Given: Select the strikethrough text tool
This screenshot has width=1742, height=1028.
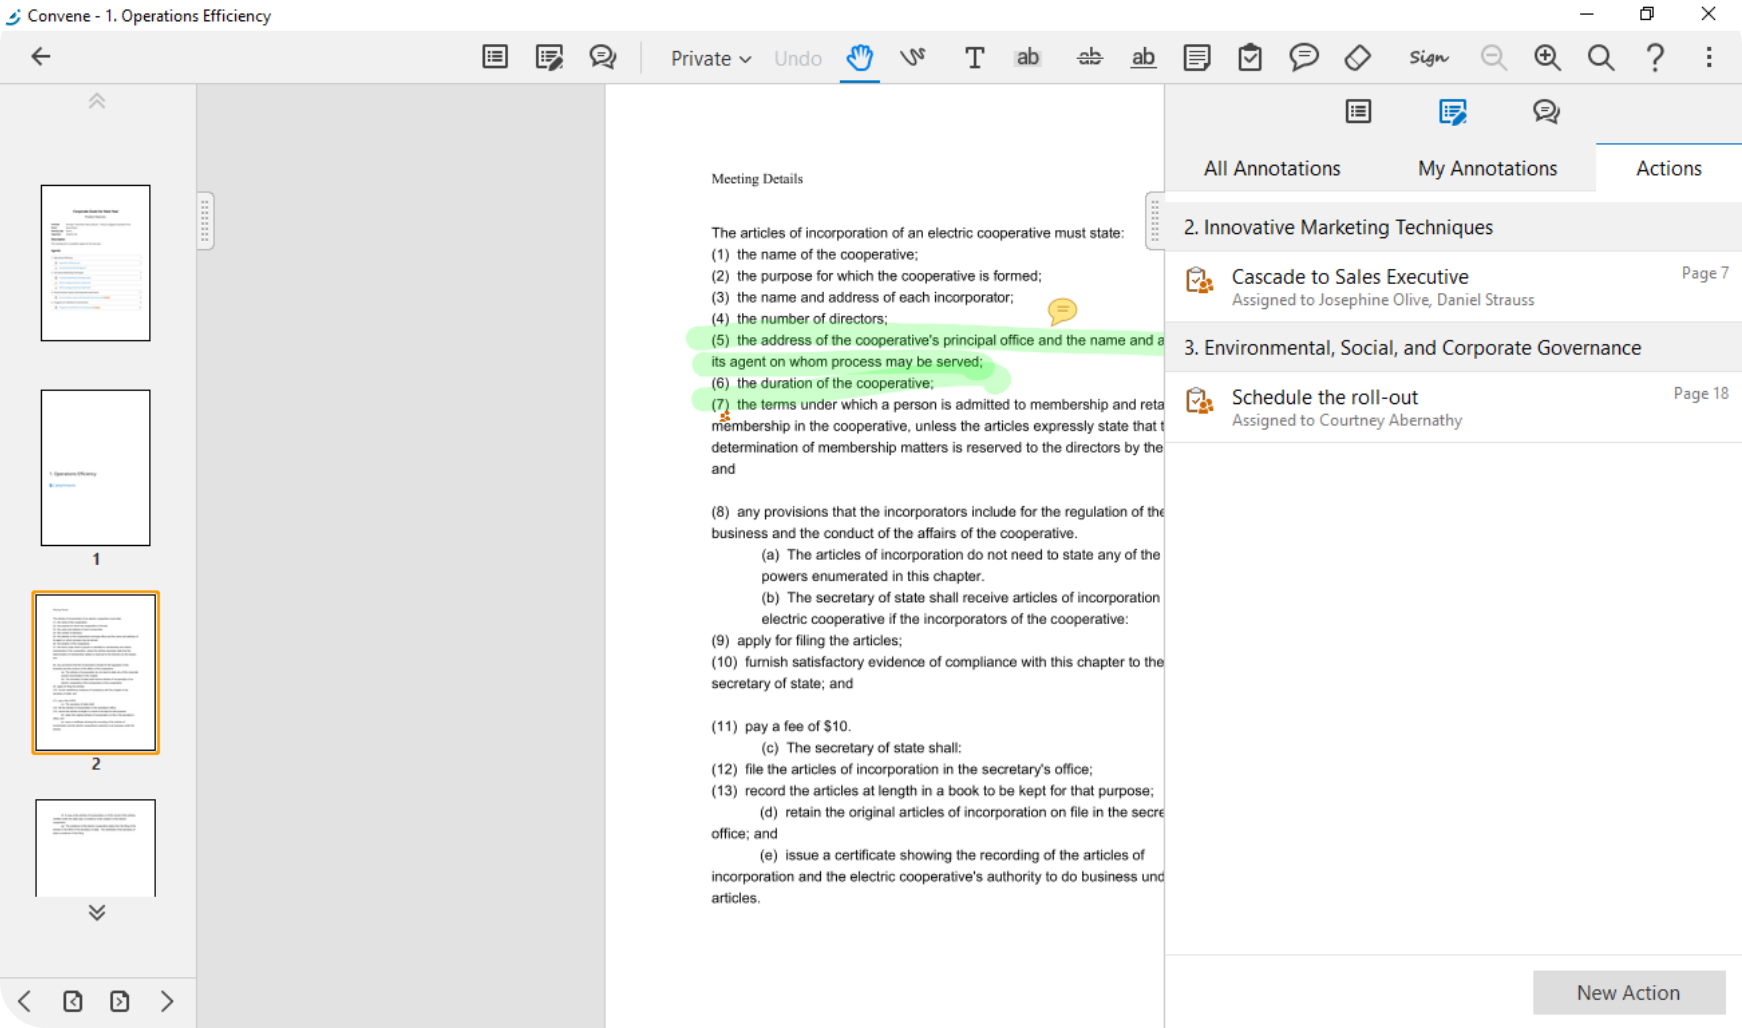Looking at the screenshot, I should click(1089, 58).
